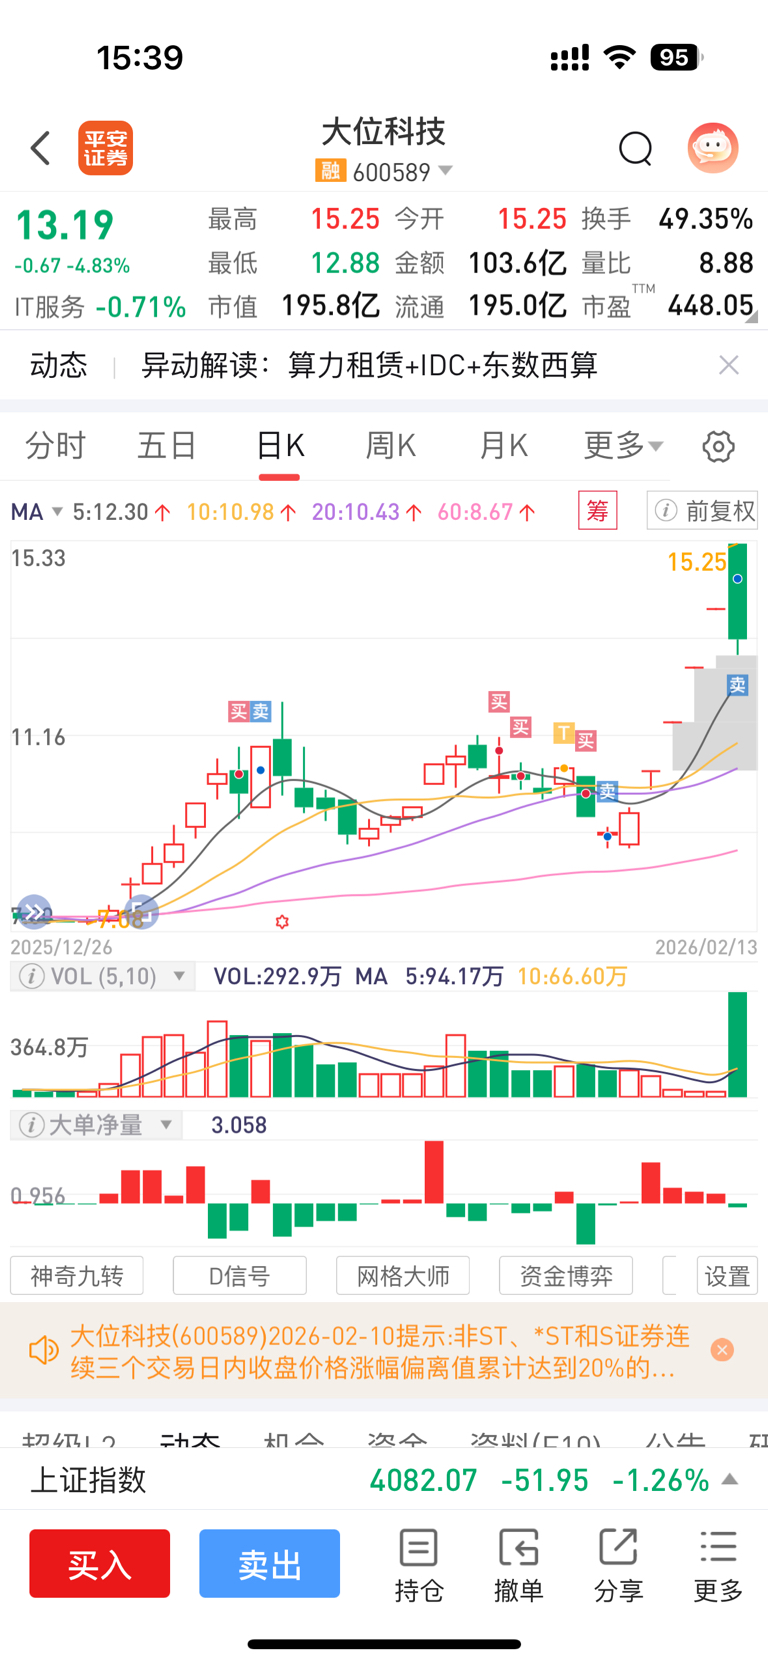769x1665 pixels.
Task: Read the 大位科技 2026-02-10 risk notice
Action: [380, 1351]
